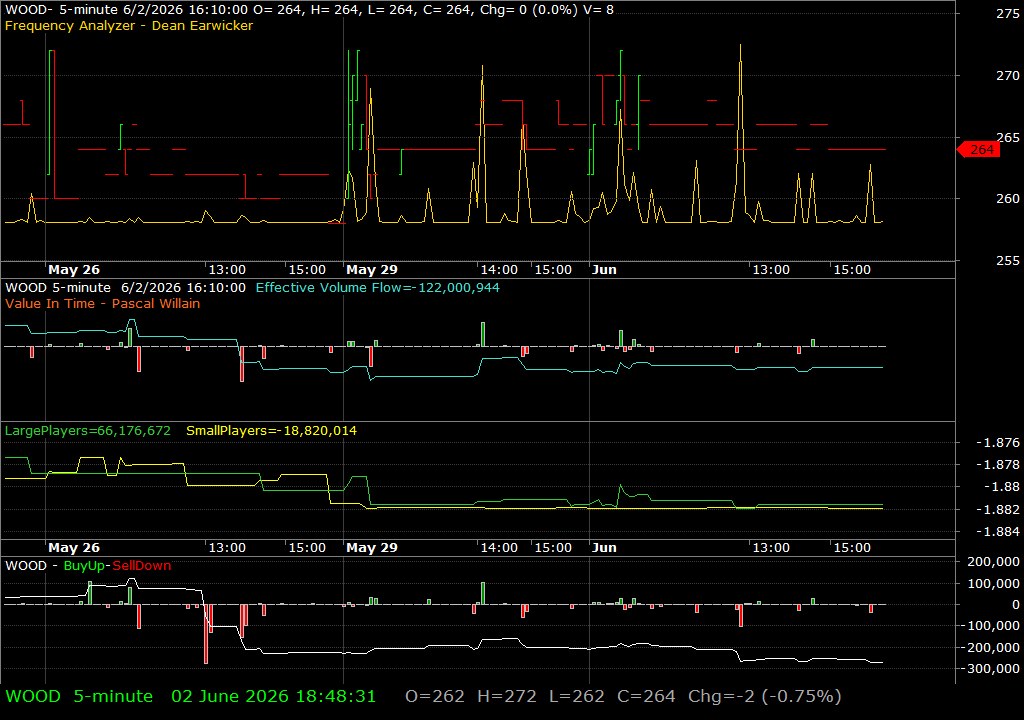
Task: Click the -1.878 axis value
Action: pyautogui.click(x=997, y=465)
